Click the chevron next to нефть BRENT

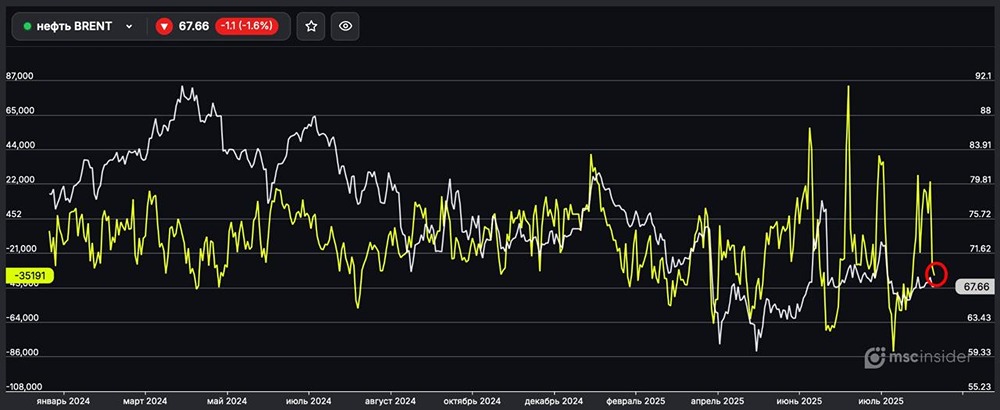[x=129, y=26]
